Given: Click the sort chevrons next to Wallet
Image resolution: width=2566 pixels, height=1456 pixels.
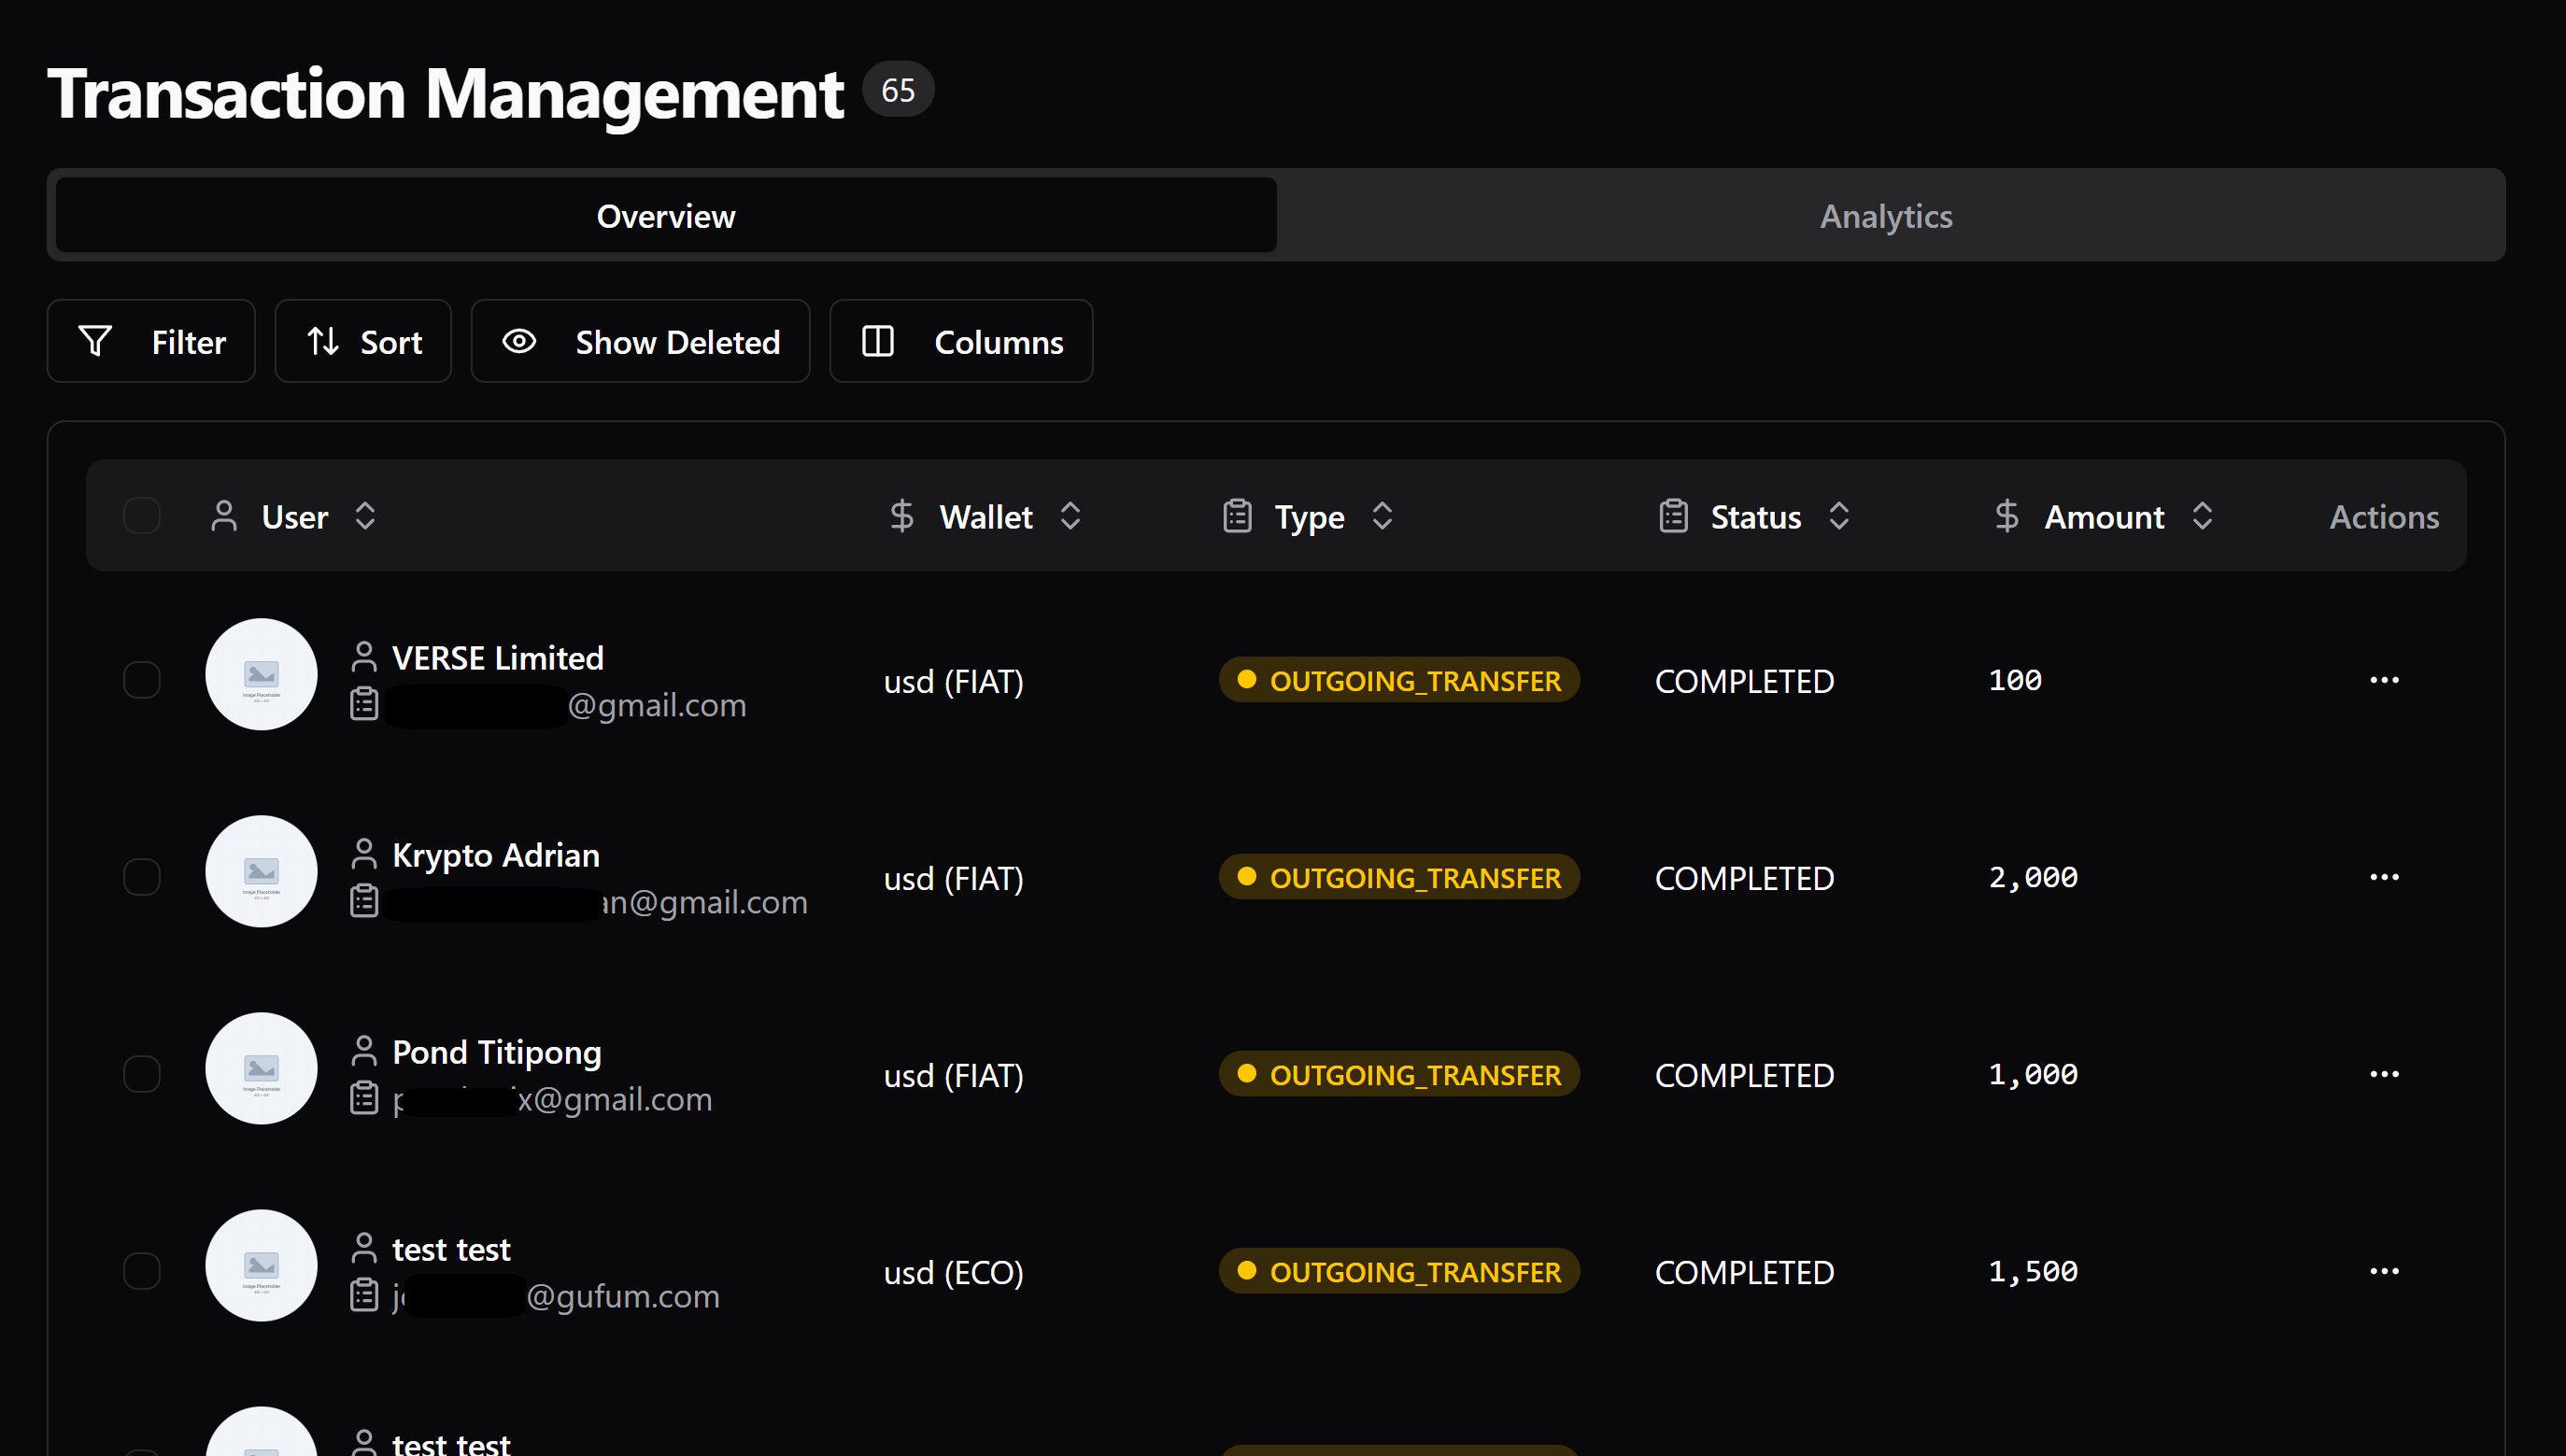Looking at the screenshot, I should click(x=1070, y=516).
